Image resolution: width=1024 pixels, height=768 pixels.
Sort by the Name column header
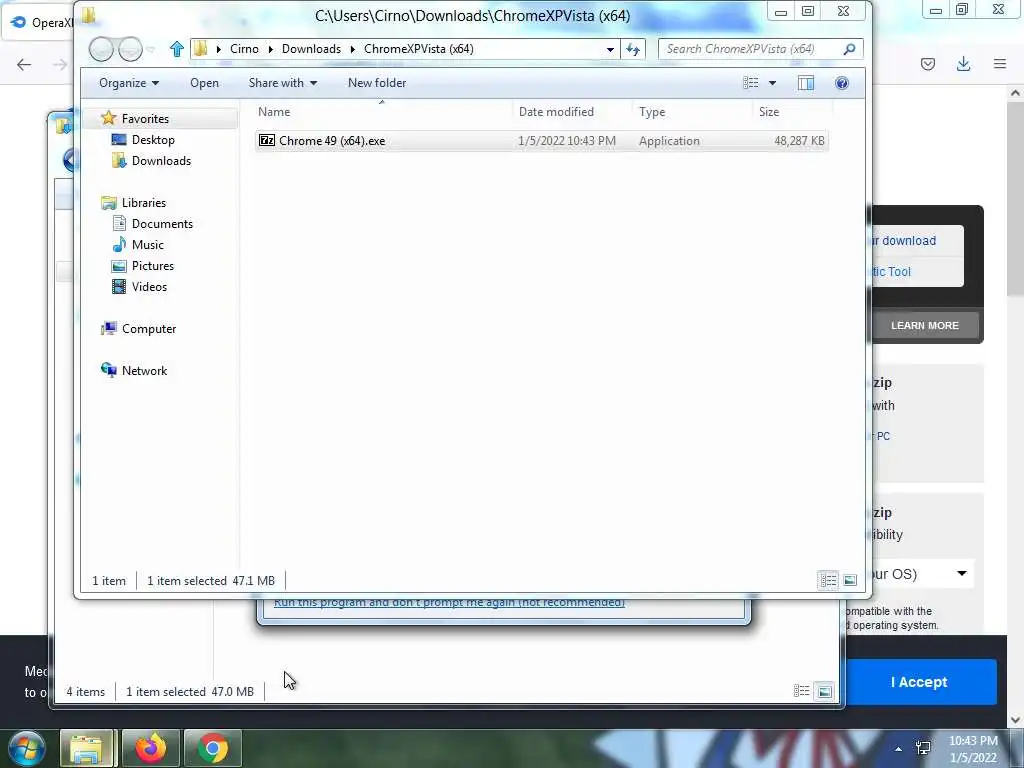click(382, 112)
